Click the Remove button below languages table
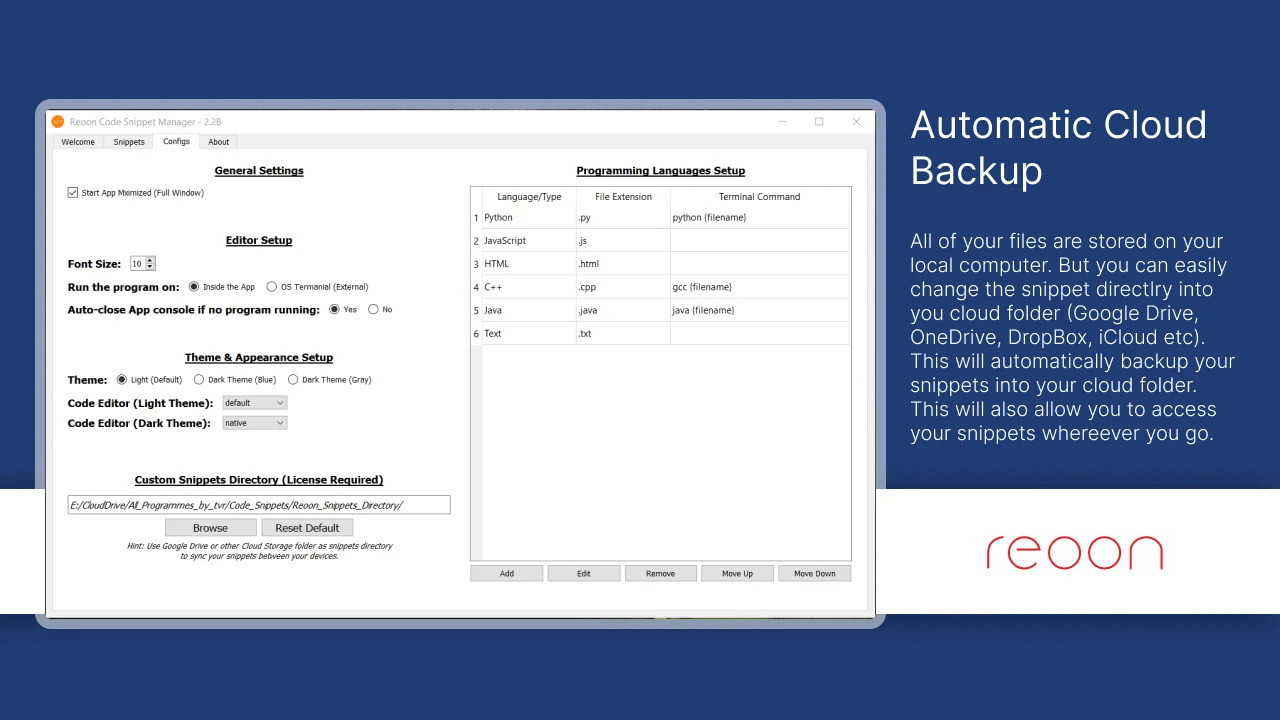Viewport: 1280px width, 720px height. (x=660, y=574)
